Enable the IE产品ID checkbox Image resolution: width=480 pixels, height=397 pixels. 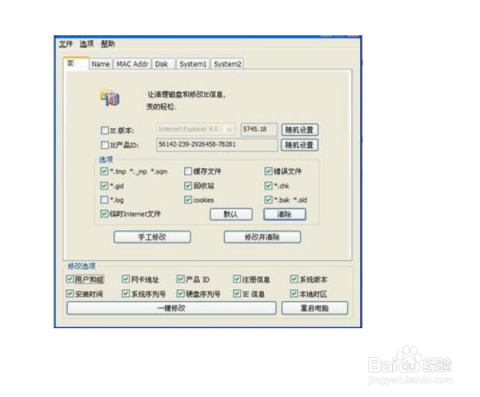(105, 145)
